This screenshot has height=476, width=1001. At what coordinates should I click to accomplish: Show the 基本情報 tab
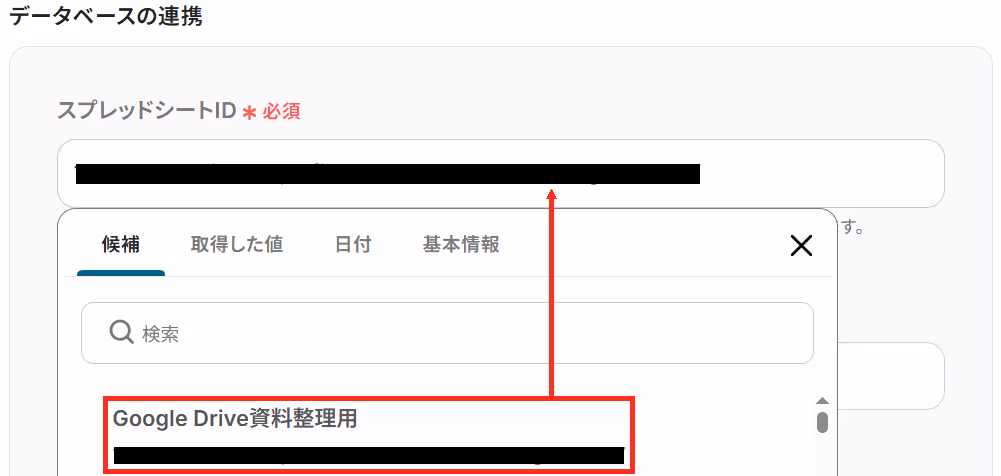pos(461,244)
